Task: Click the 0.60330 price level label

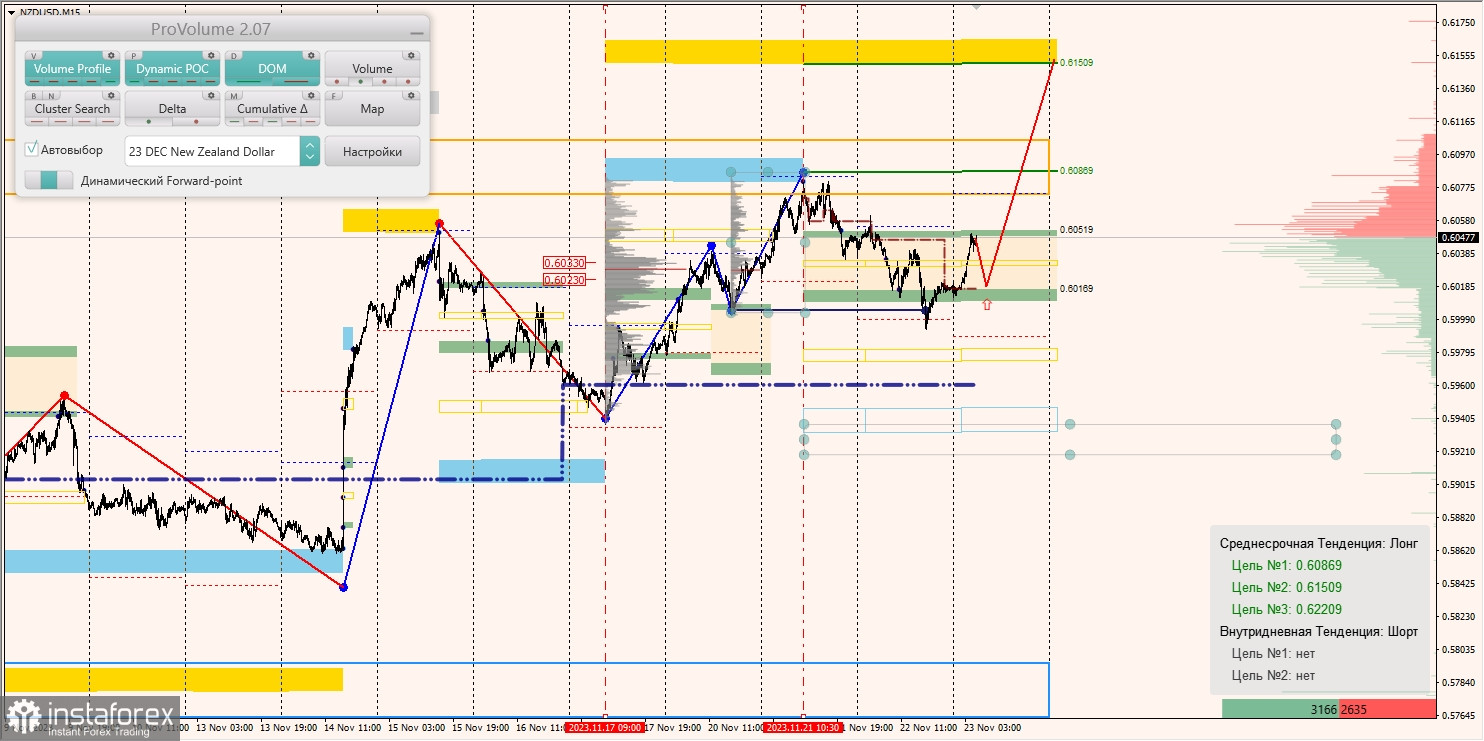Action: 563,263
